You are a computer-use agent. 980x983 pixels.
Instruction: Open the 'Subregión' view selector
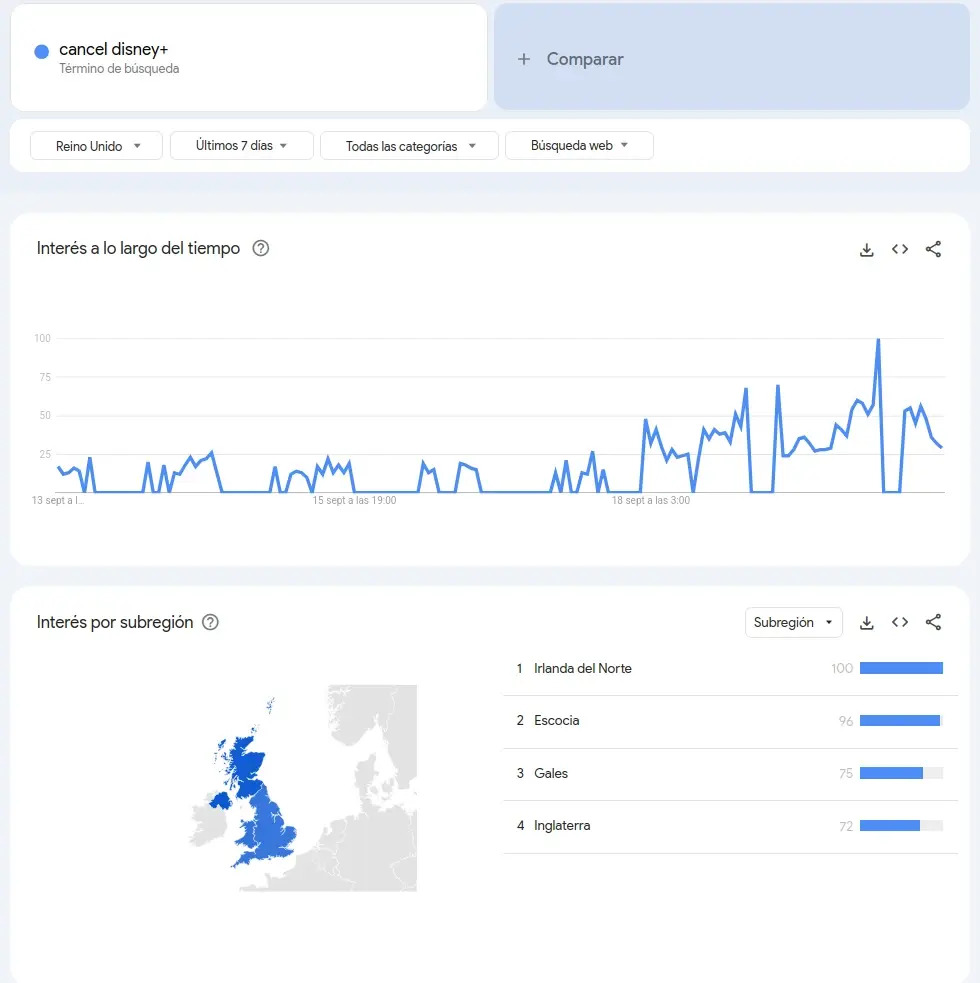coord(793,622)
